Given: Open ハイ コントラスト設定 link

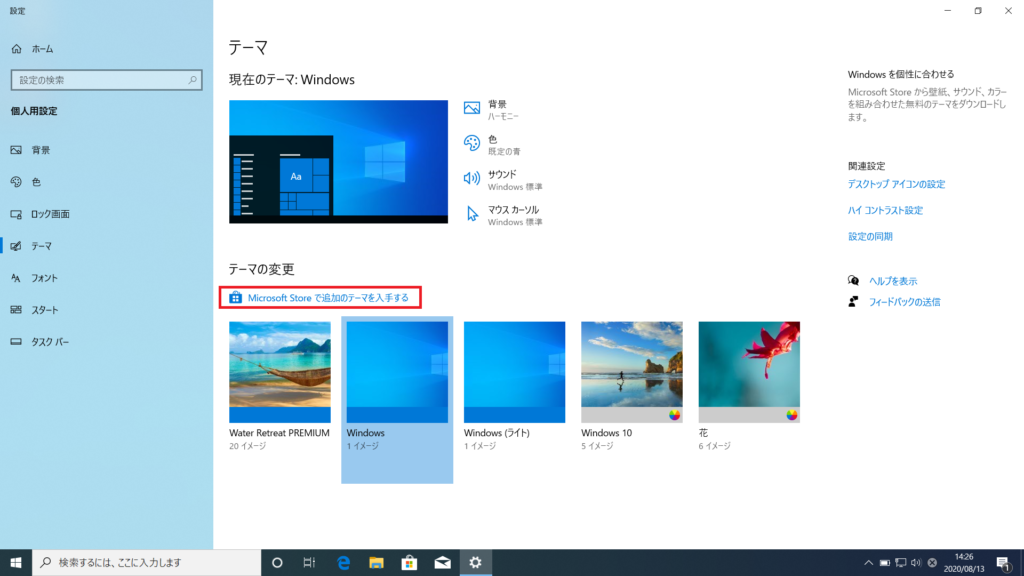Looking at the screenshot, I should pos(885,210).
